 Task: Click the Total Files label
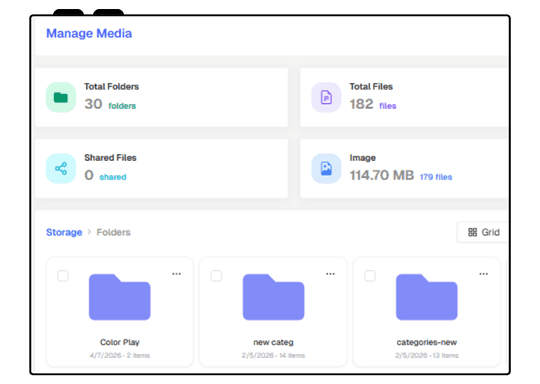371,86
